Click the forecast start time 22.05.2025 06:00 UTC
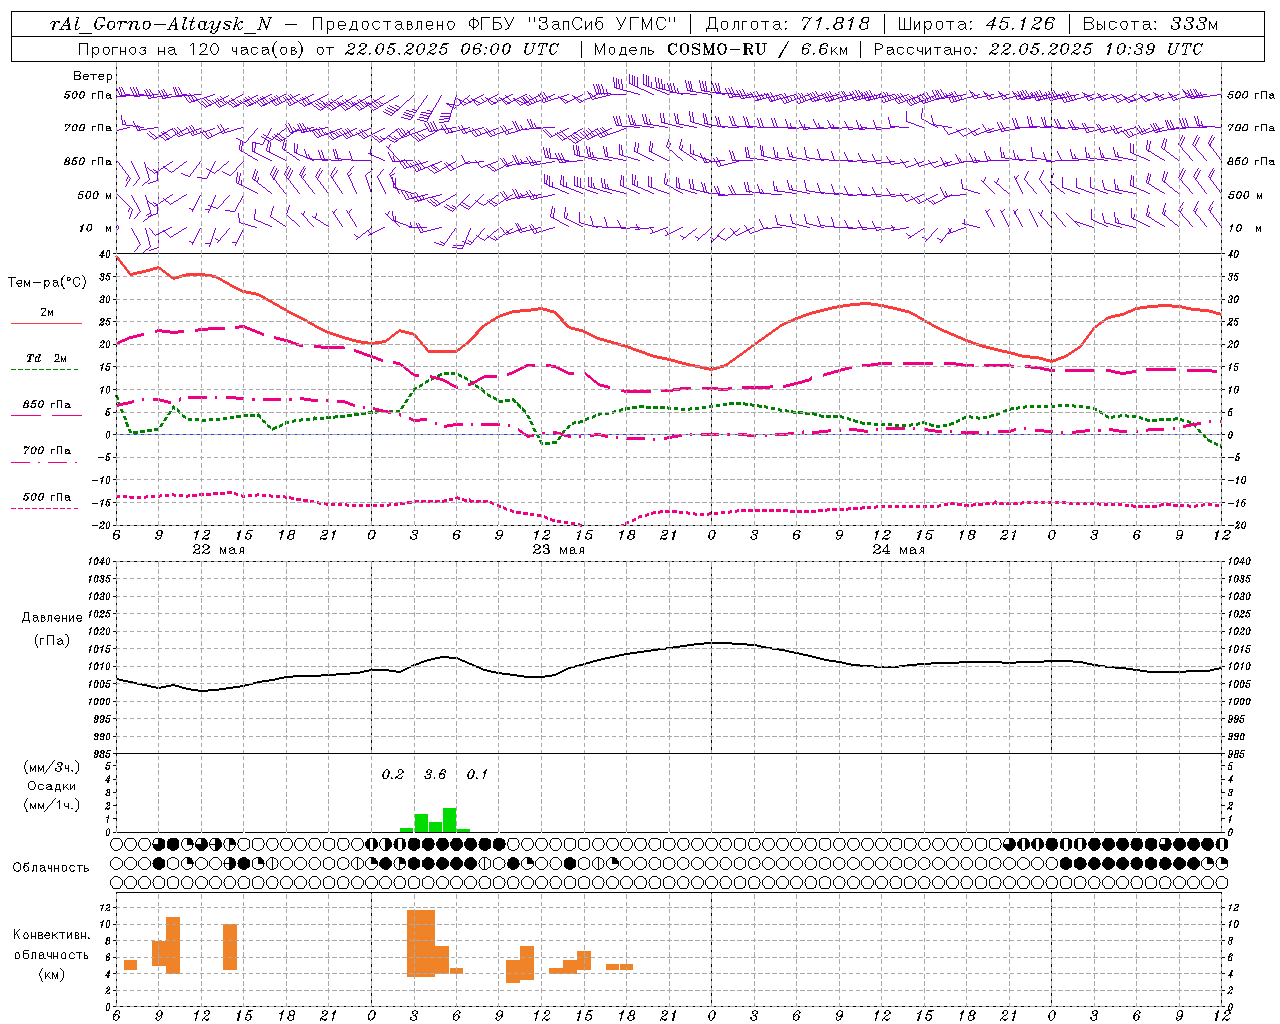 451,49
